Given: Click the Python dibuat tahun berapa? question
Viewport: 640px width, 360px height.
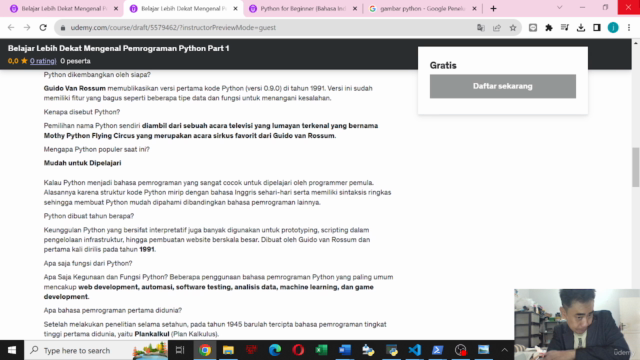Looking at the screenshot, I should point(89,216).
